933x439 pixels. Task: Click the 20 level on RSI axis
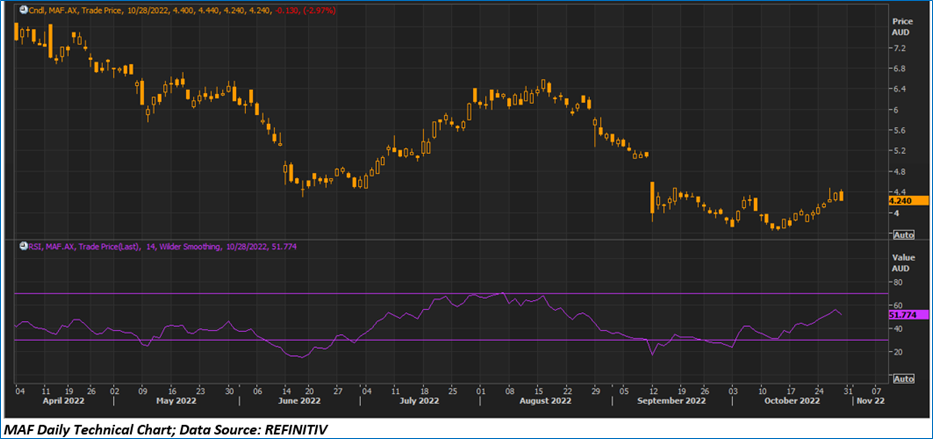tap(896, 352)
